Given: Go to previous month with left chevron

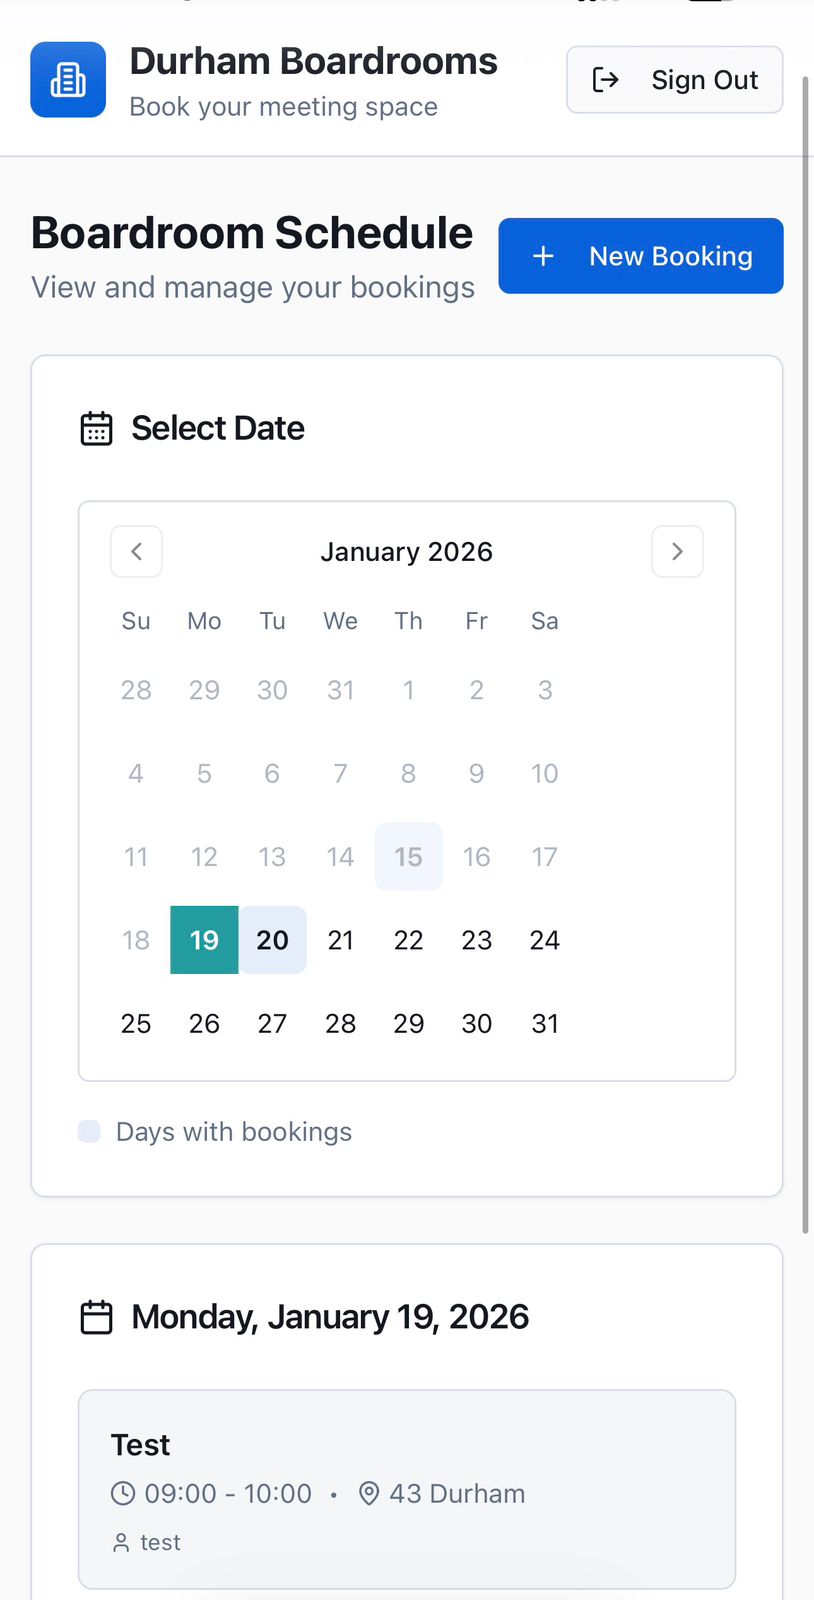Looking at the screenshot, I should [x=136, y=551].
